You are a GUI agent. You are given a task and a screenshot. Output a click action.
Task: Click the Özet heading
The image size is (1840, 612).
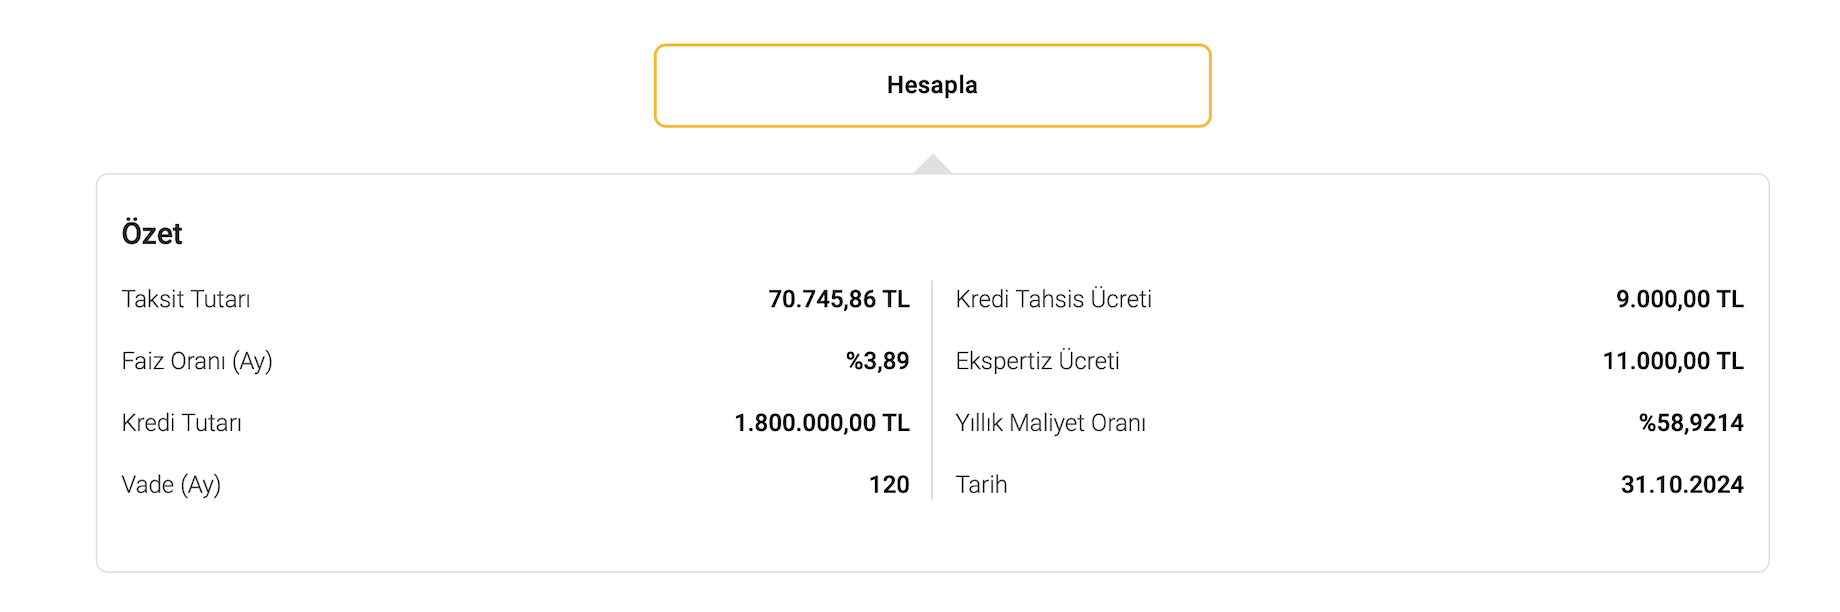[x=152, y=234]
